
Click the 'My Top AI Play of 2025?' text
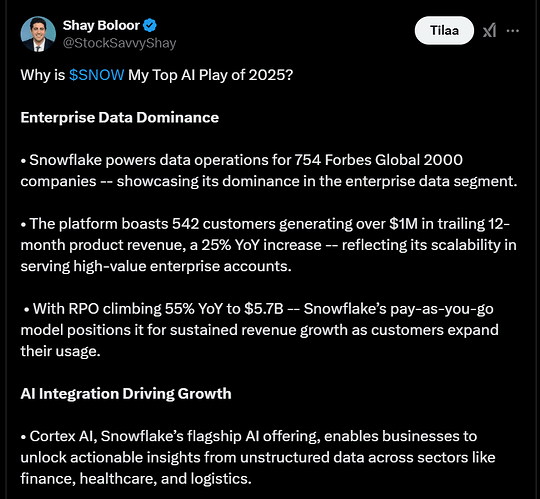[210, 75]
